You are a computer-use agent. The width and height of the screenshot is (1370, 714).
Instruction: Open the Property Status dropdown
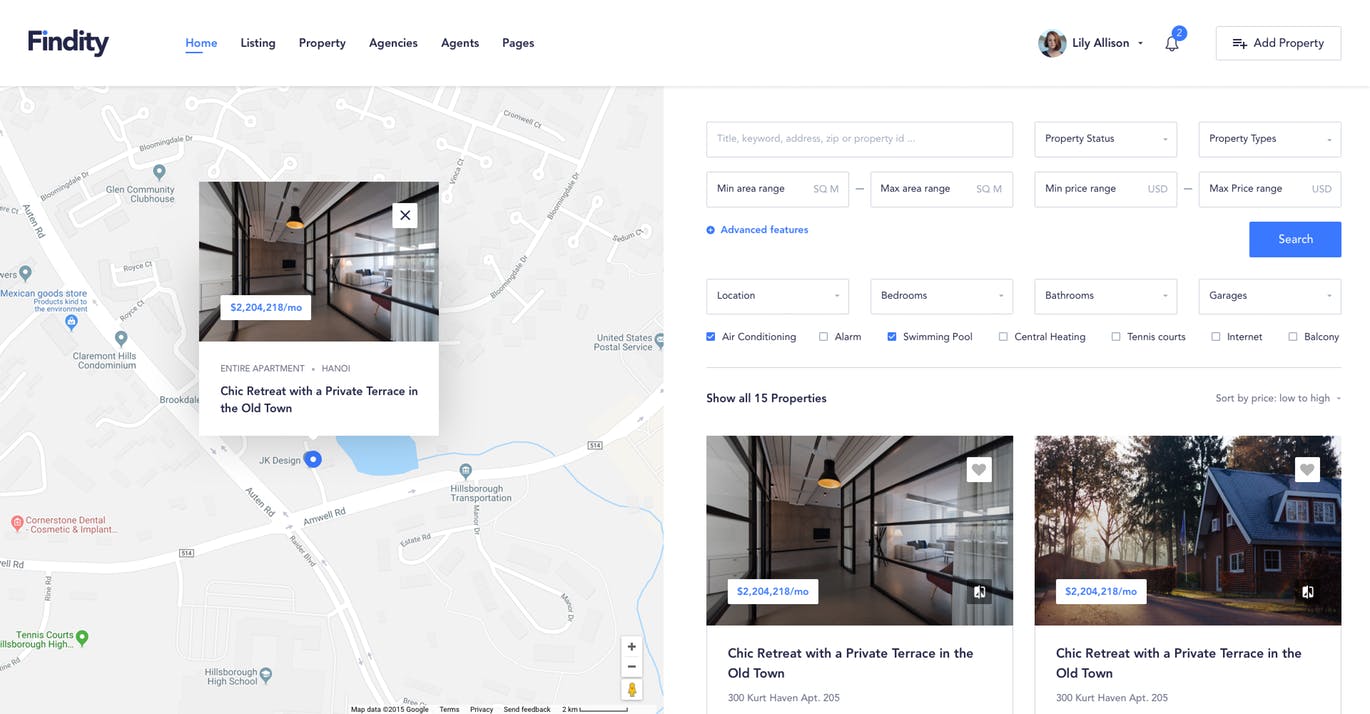tap(1105, 139)
